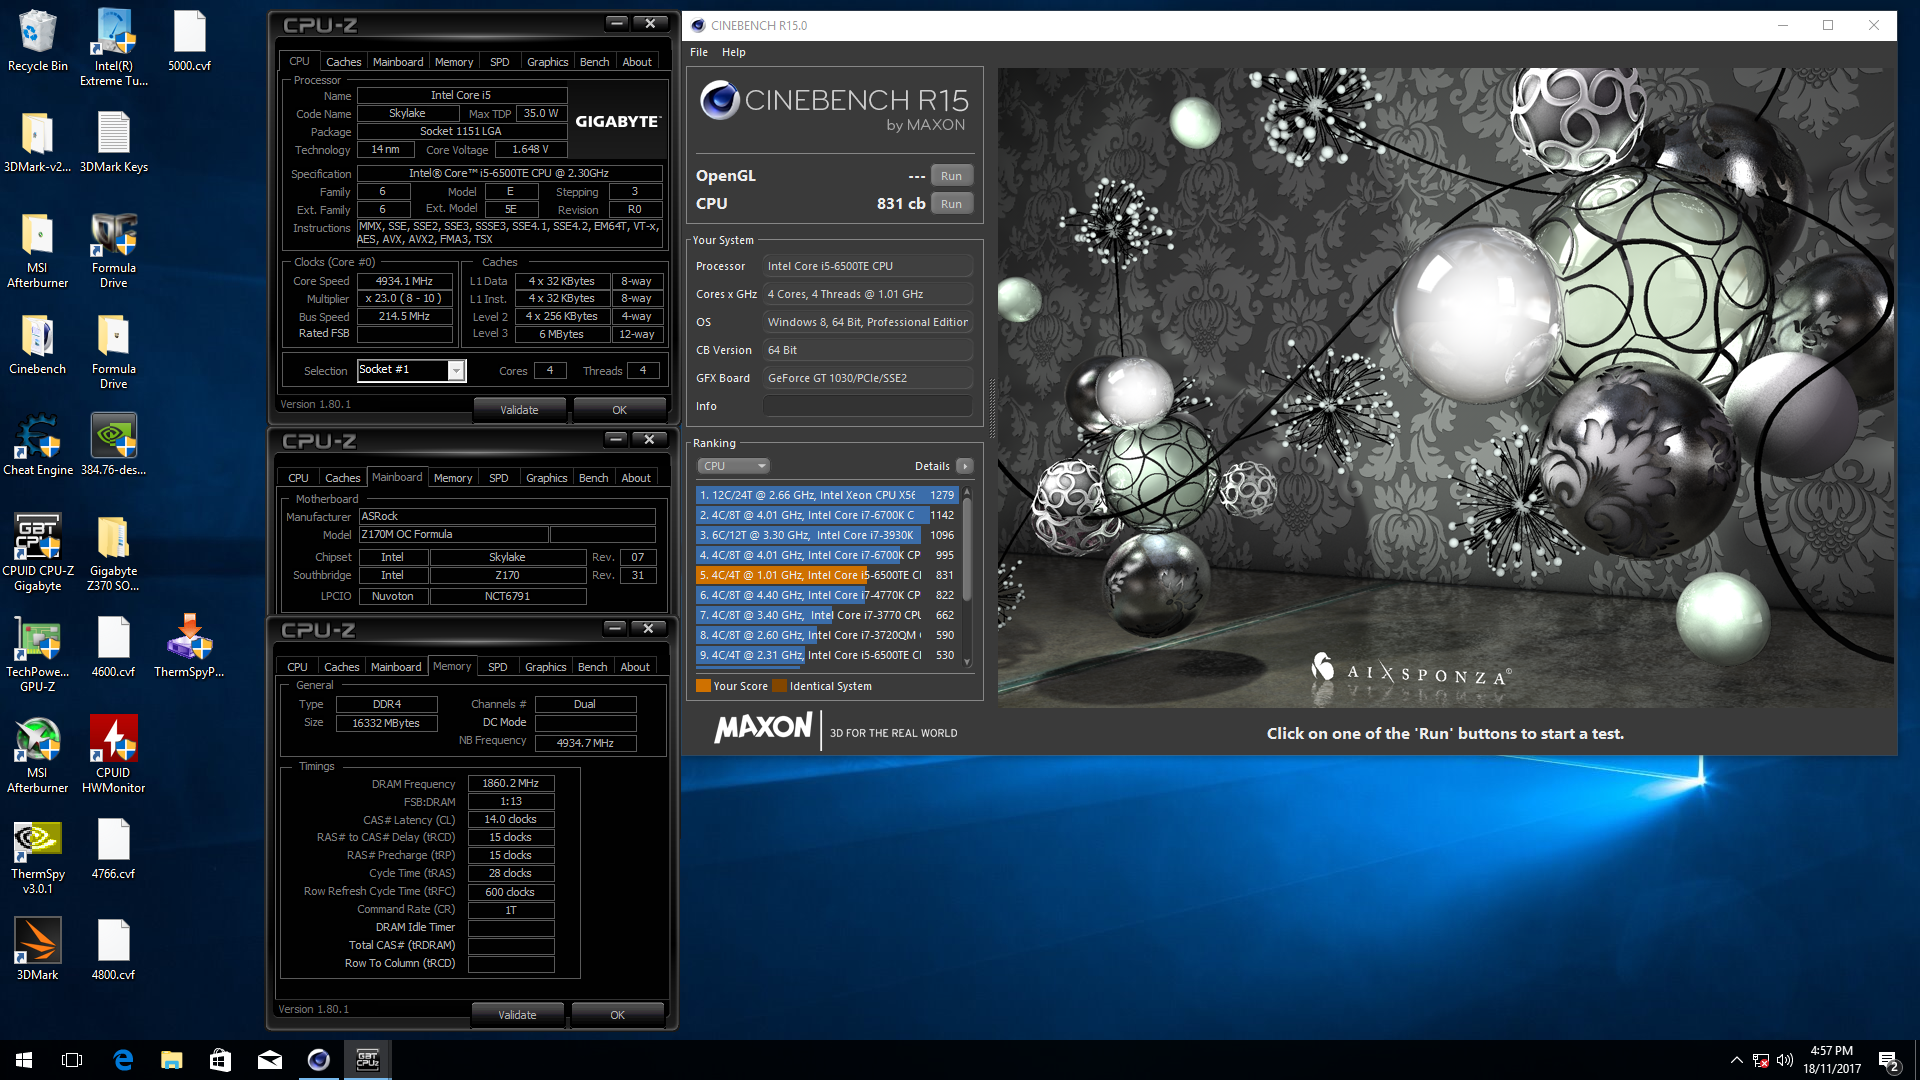Open the Action Center notifications icon

(1890, 1060)
